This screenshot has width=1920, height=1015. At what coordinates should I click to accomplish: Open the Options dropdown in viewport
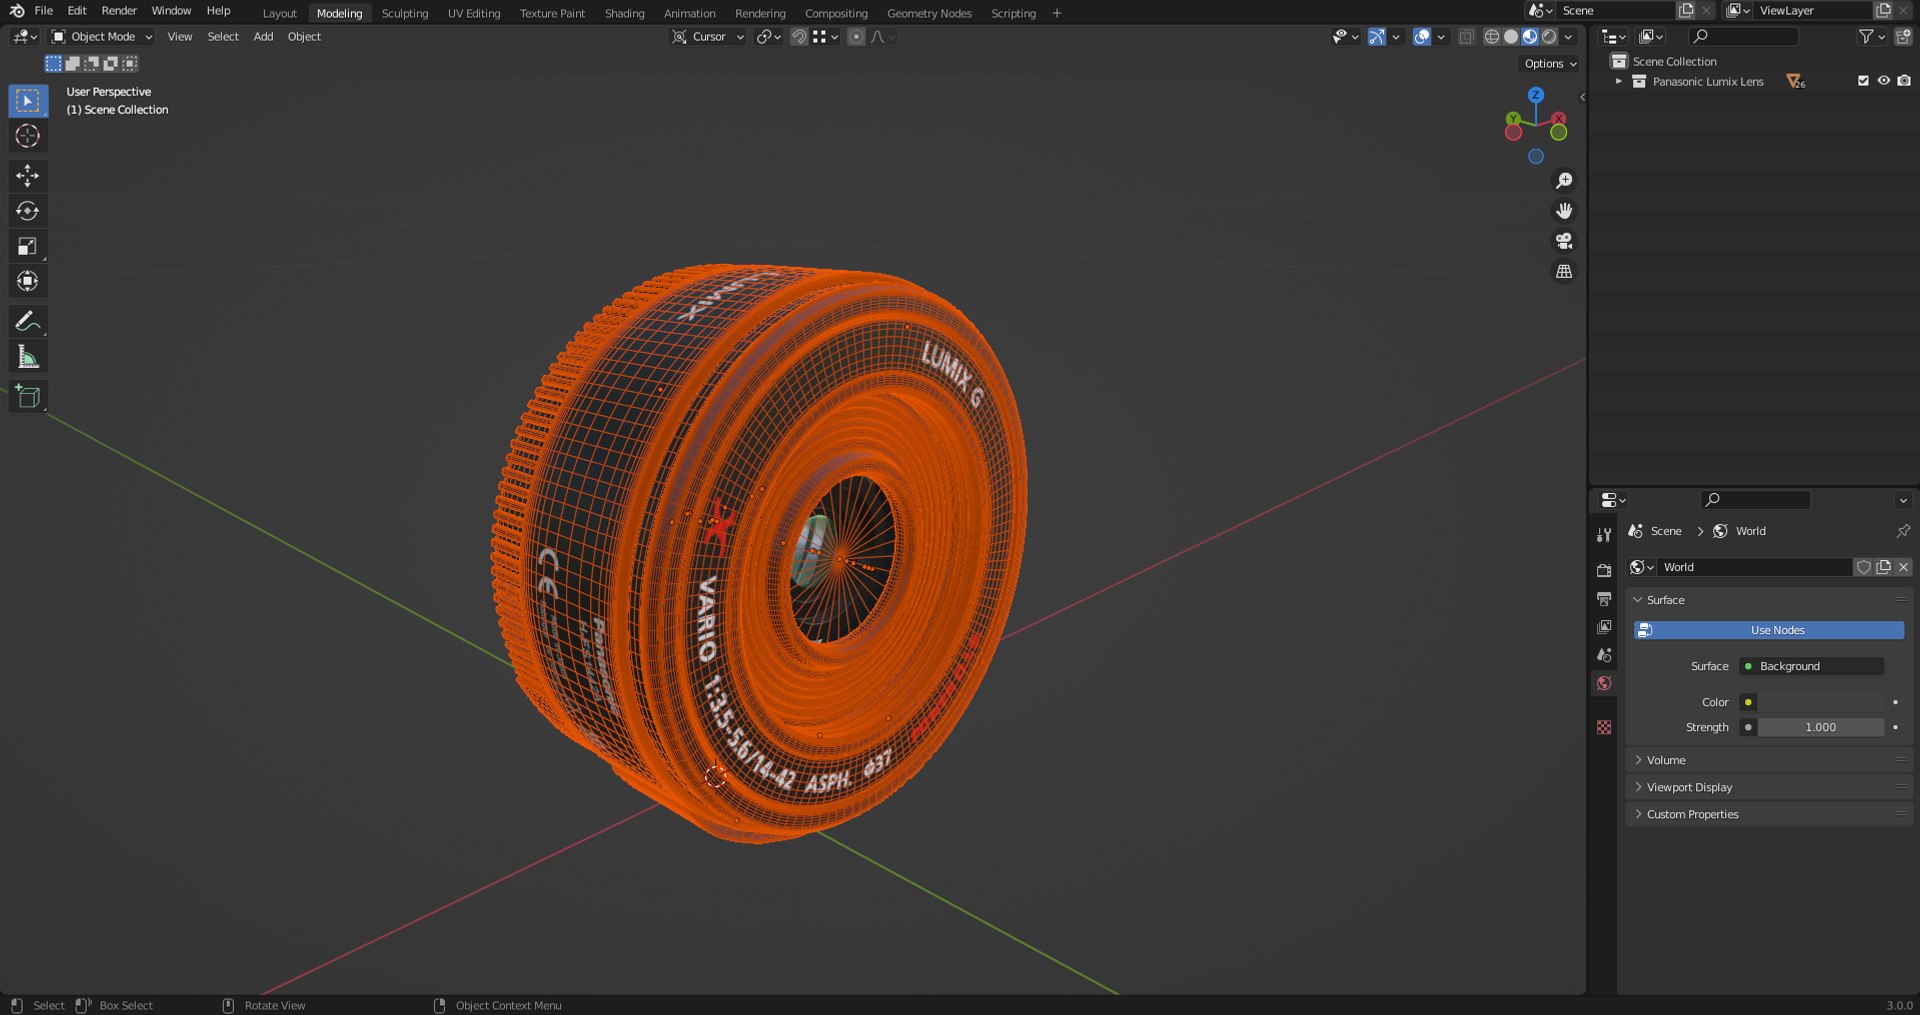1550,63
